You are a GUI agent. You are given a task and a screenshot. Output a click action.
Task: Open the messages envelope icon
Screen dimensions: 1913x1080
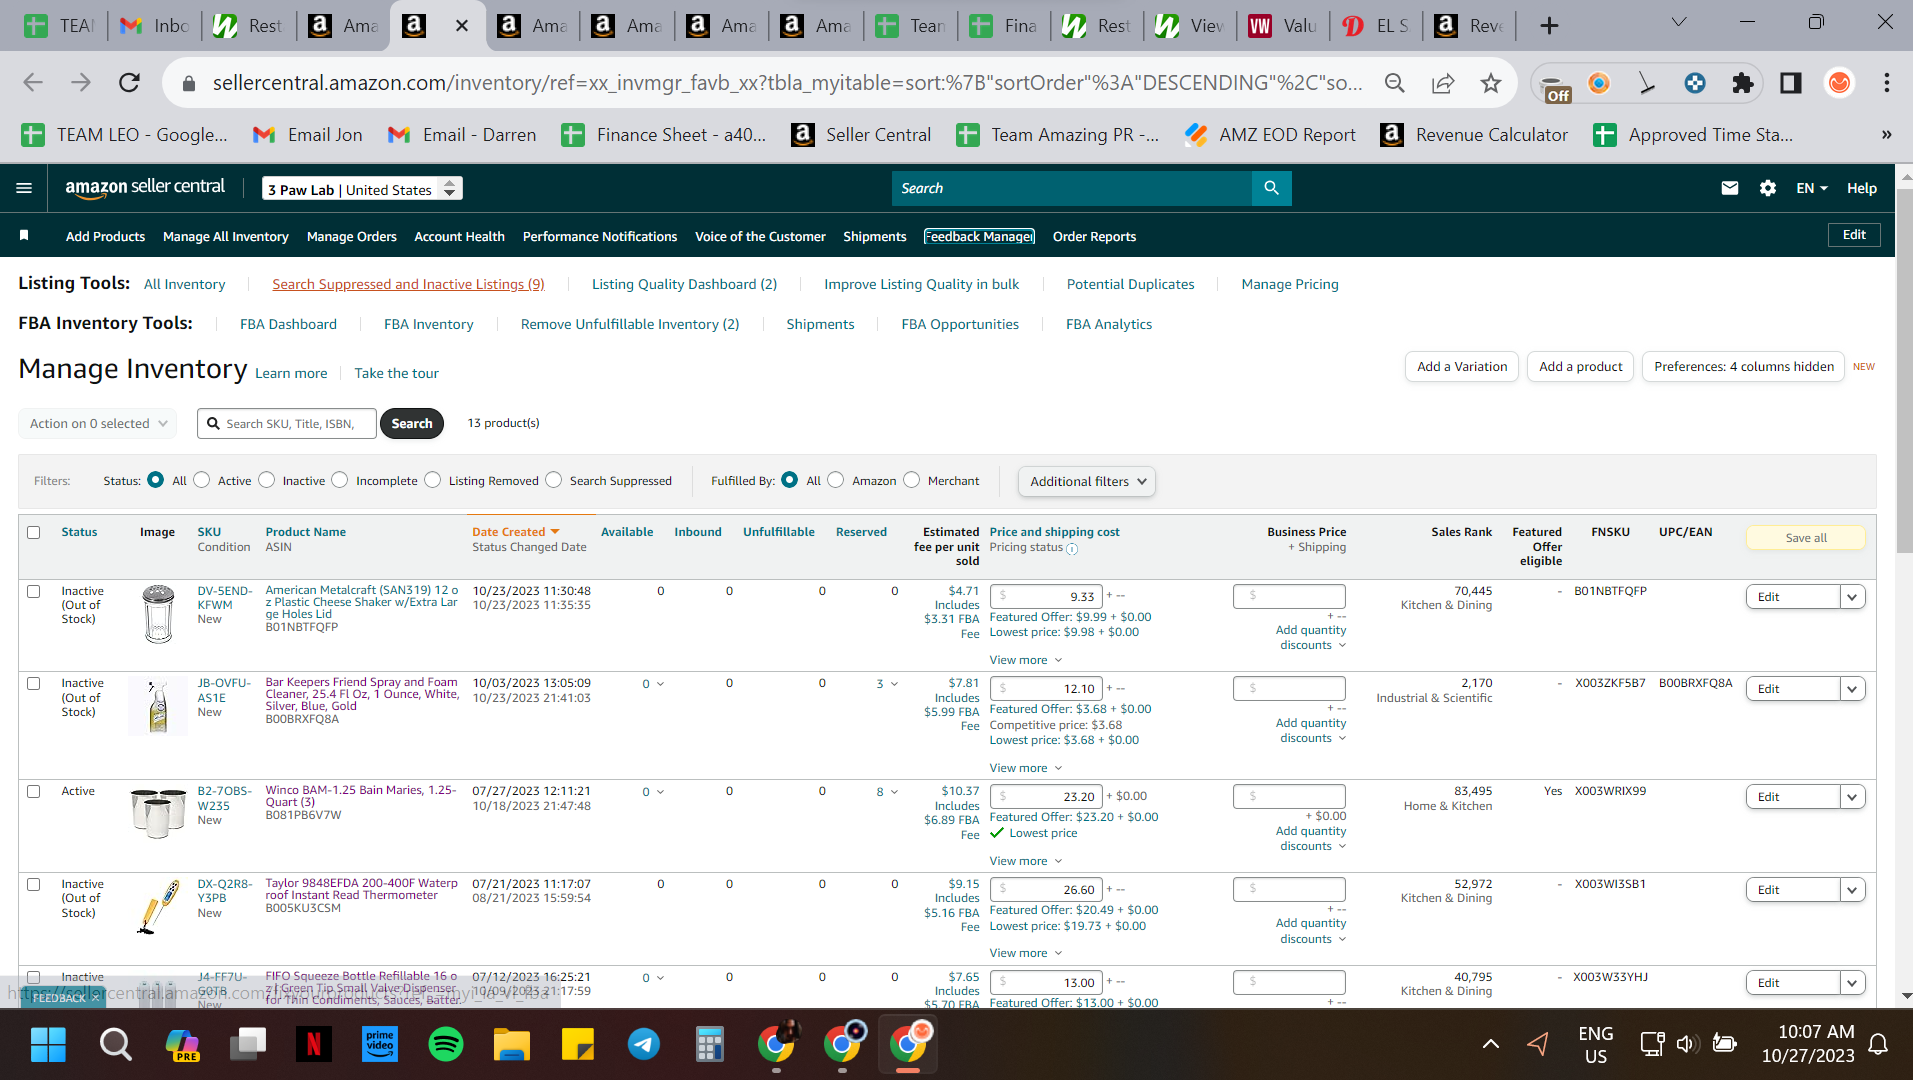pyautogui.click(x=1730, y=188)
